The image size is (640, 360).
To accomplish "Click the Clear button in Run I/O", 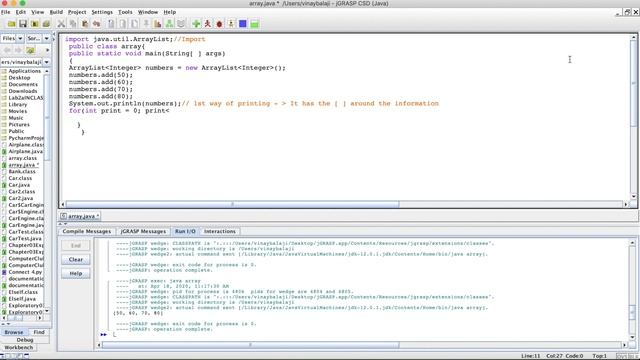I will tap(76, 260).
